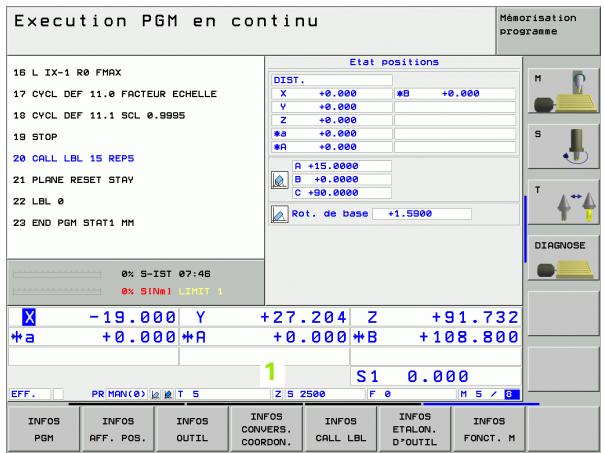Click the blue softkey row page indicator
The height and width of the screenshot is (453, 604).
(x=481, y=404)
